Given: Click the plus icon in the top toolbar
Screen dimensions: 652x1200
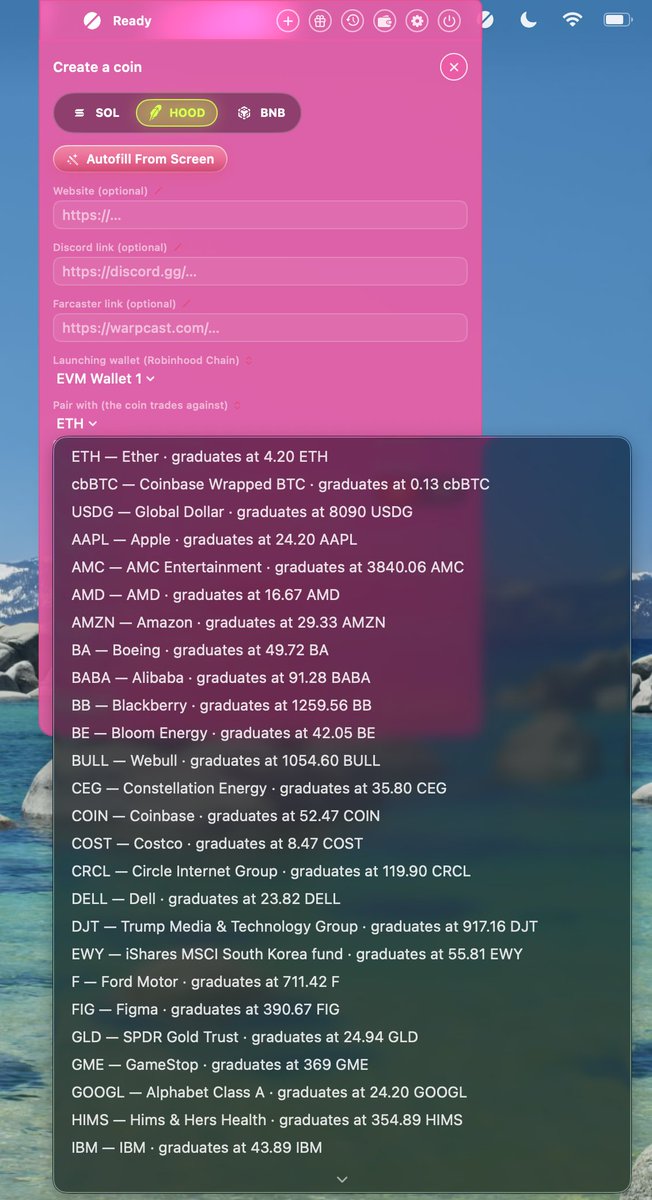Looking at the screenshot, I should point(288,20).
